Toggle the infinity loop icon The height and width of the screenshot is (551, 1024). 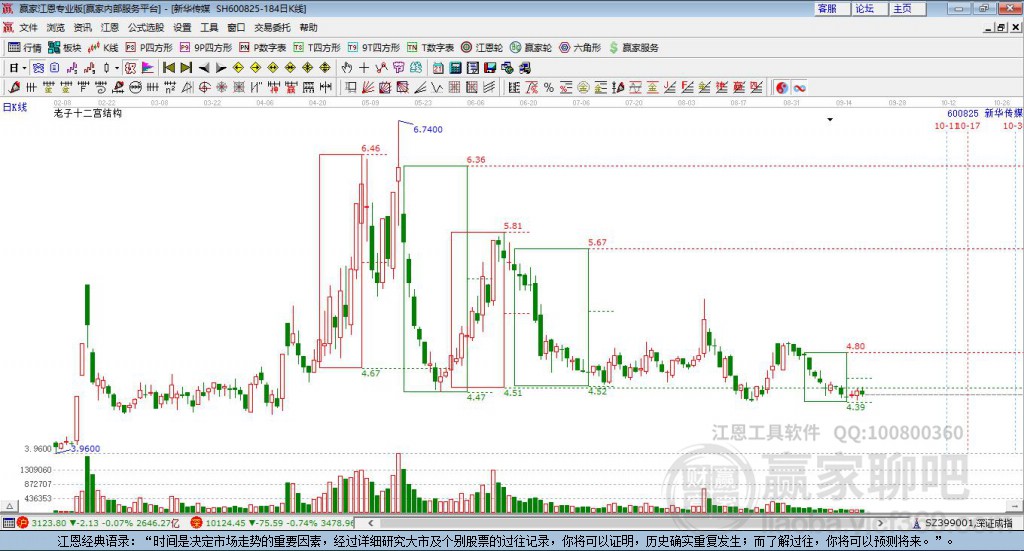tap(799, 87)
